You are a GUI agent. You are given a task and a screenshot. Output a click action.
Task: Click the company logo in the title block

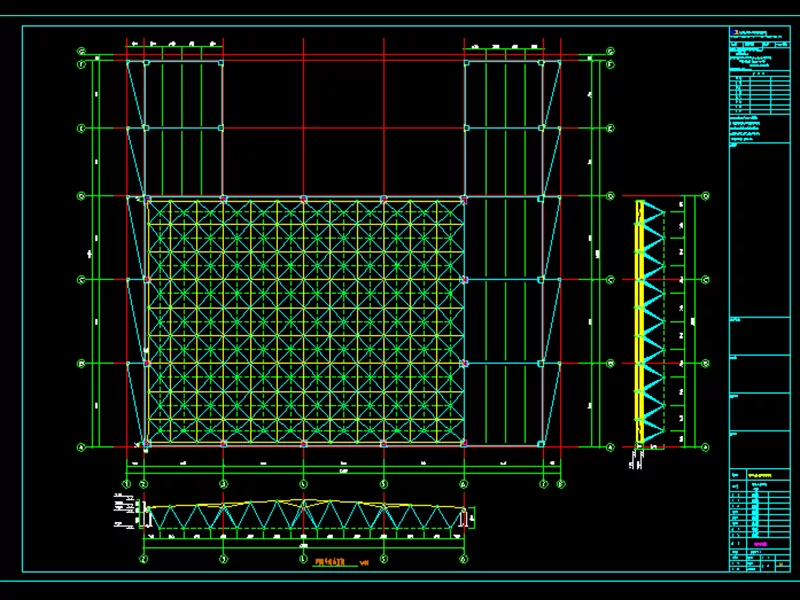click(x=735, y=33)
